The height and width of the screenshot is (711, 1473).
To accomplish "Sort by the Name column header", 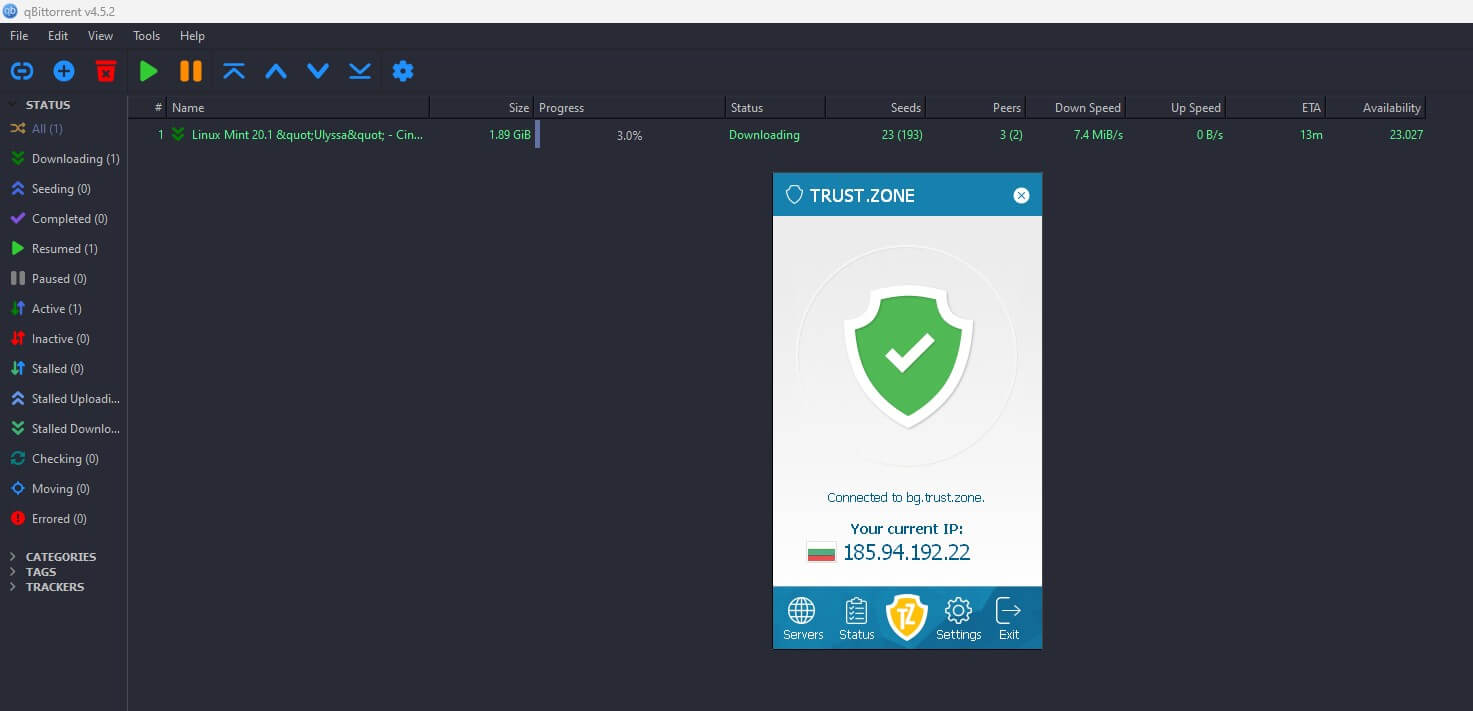I will point(298,108).
